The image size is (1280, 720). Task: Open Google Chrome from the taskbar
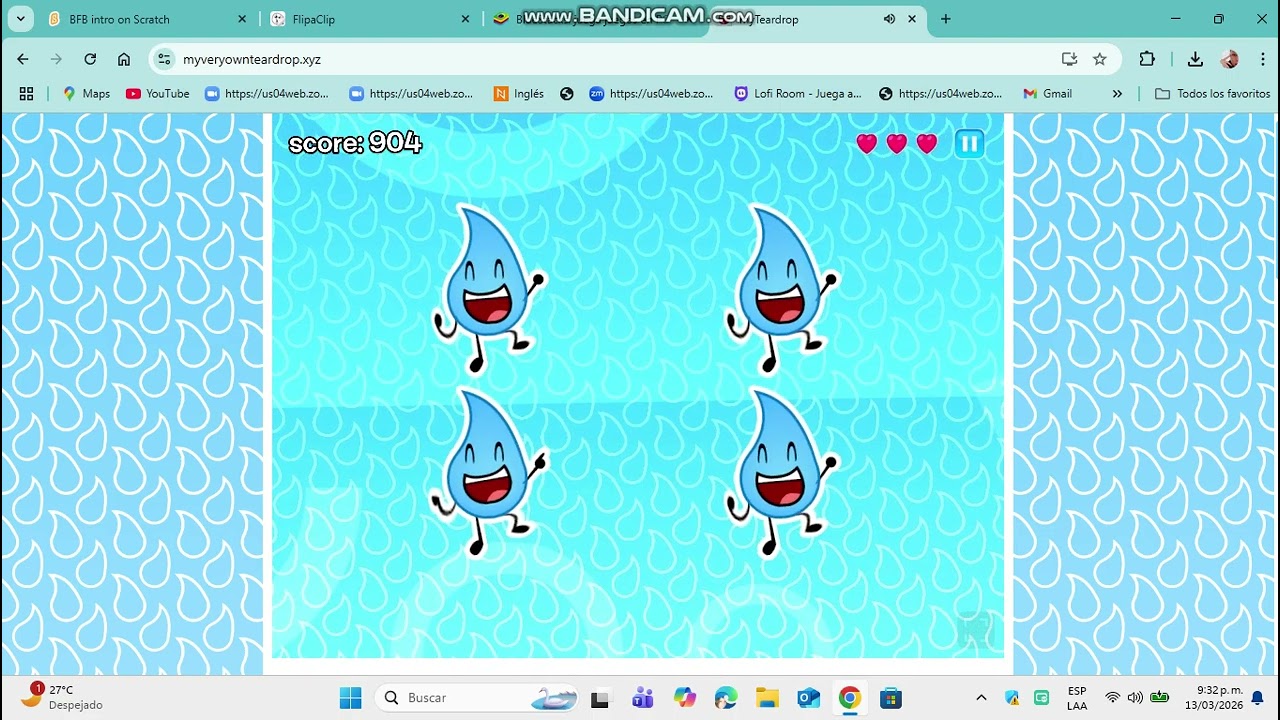click(x=850, y=698)
